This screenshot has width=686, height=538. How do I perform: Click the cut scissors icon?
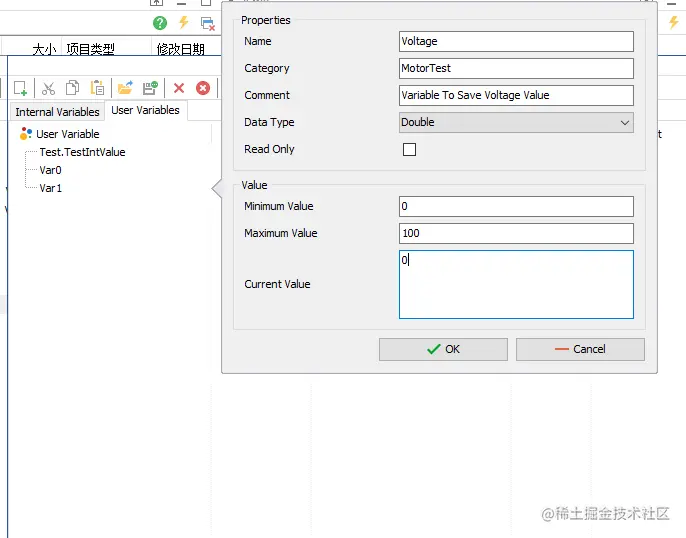click(48, 88)
